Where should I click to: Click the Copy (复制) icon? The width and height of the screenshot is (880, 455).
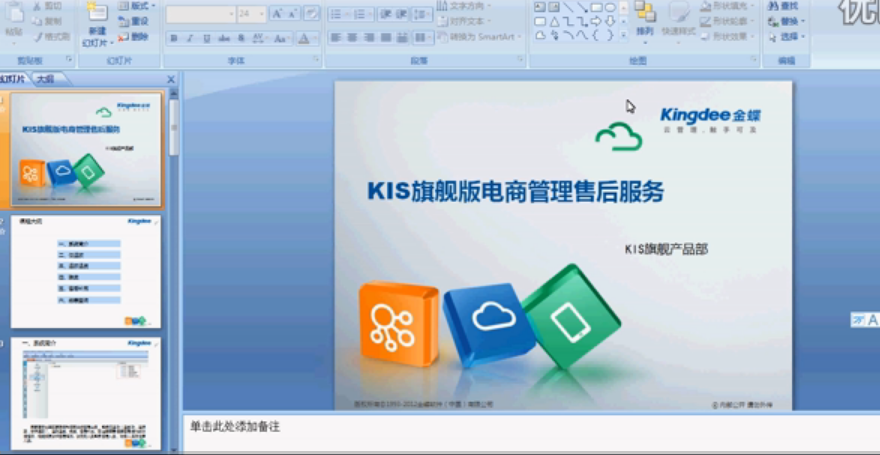click(x=38, y=21)
